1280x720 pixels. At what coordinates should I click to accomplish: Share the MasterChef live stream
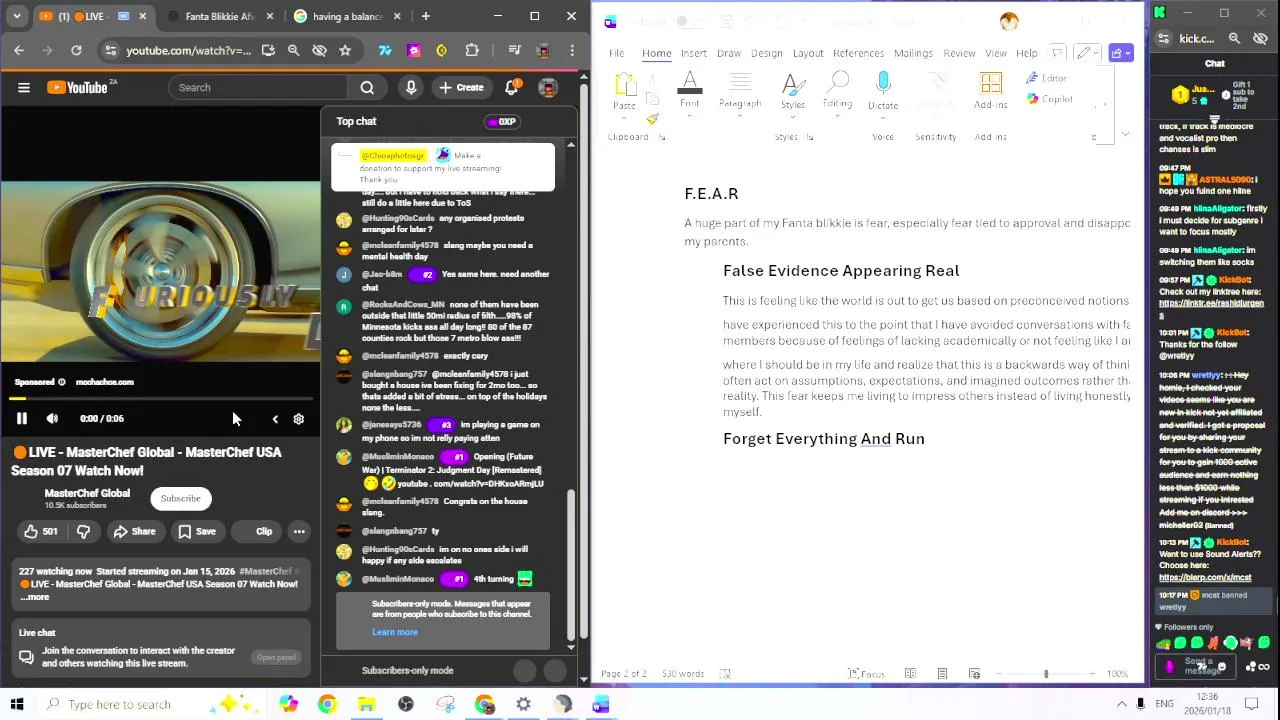(134, 531)
